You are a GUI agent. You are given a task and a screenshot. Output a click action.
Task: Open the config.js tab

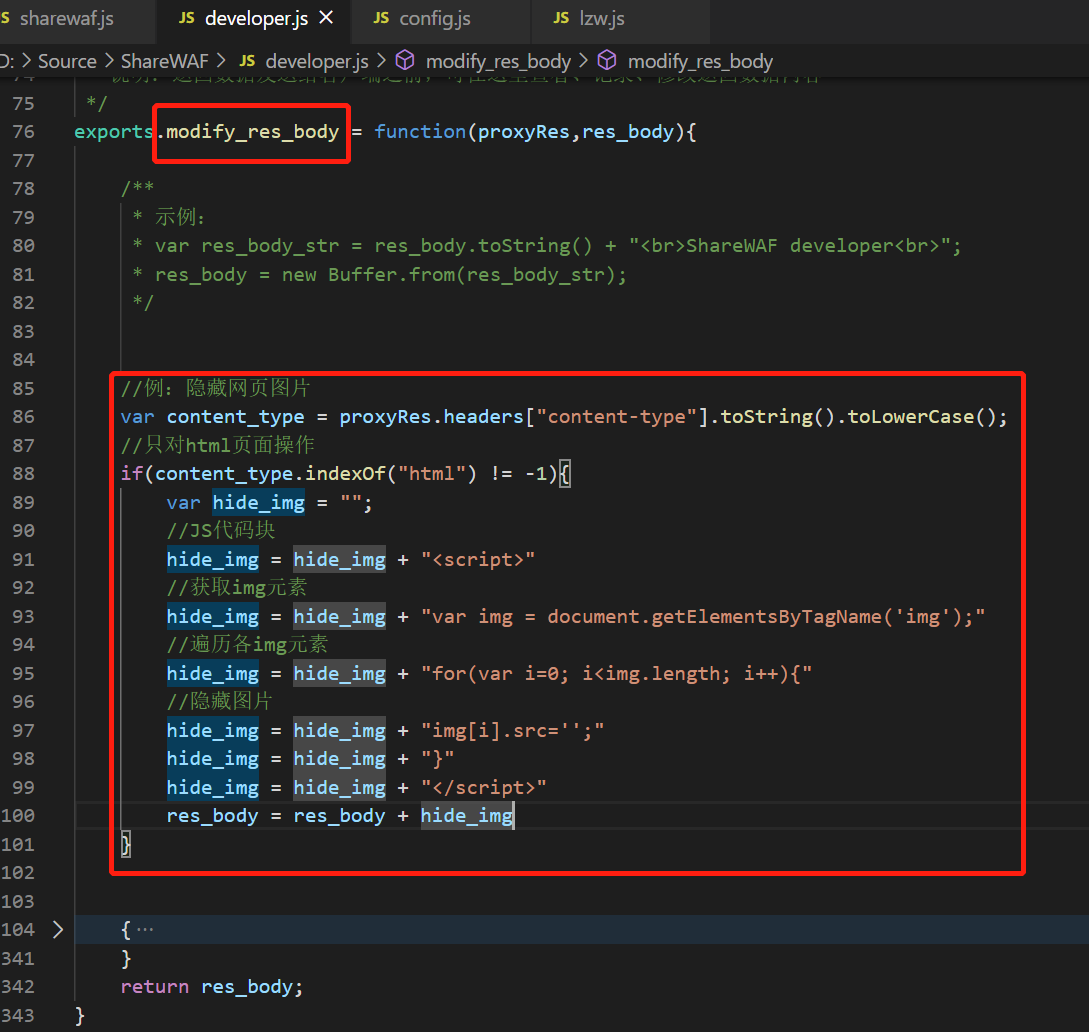[x=435, y=19]
